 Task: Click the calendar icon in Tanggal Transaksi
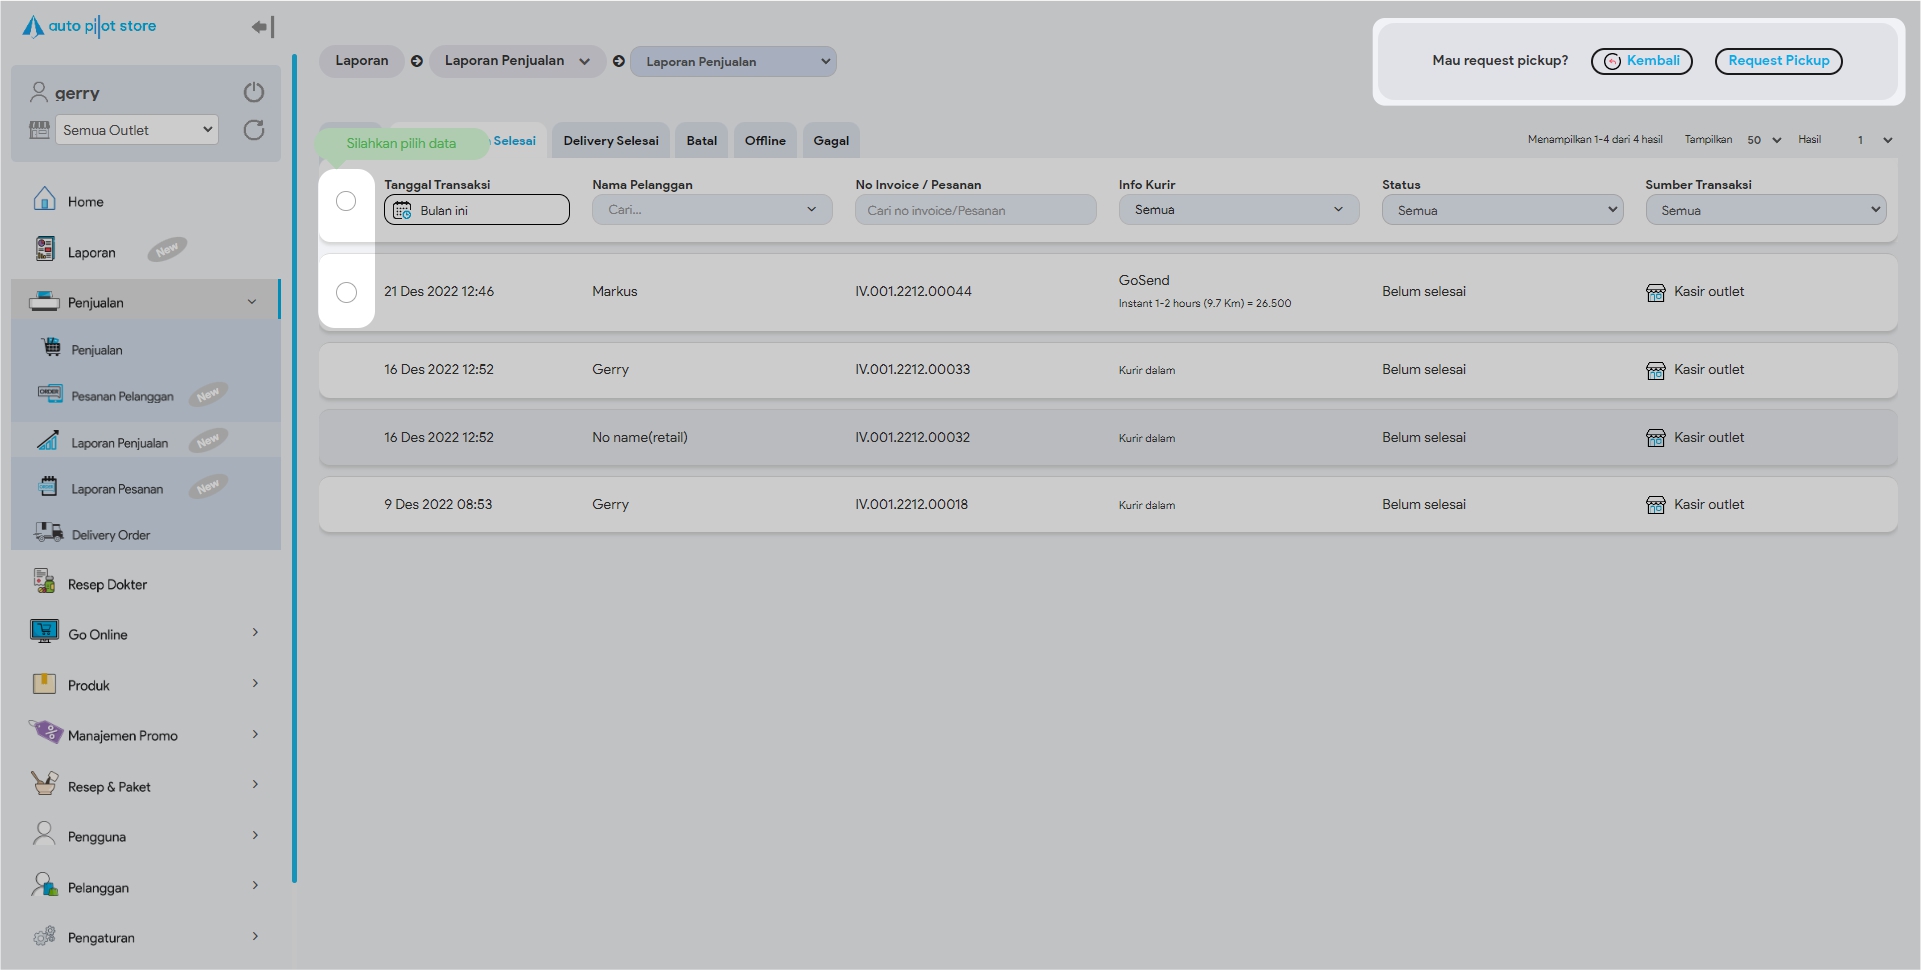tap(402, 210)
